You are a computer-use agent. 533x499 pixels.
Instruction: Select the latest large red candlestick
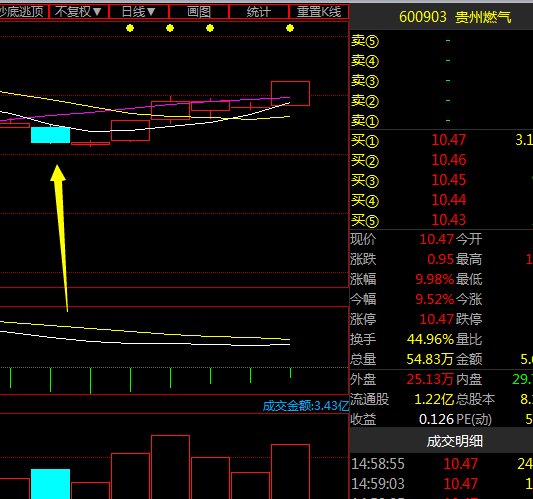point(290,93)
